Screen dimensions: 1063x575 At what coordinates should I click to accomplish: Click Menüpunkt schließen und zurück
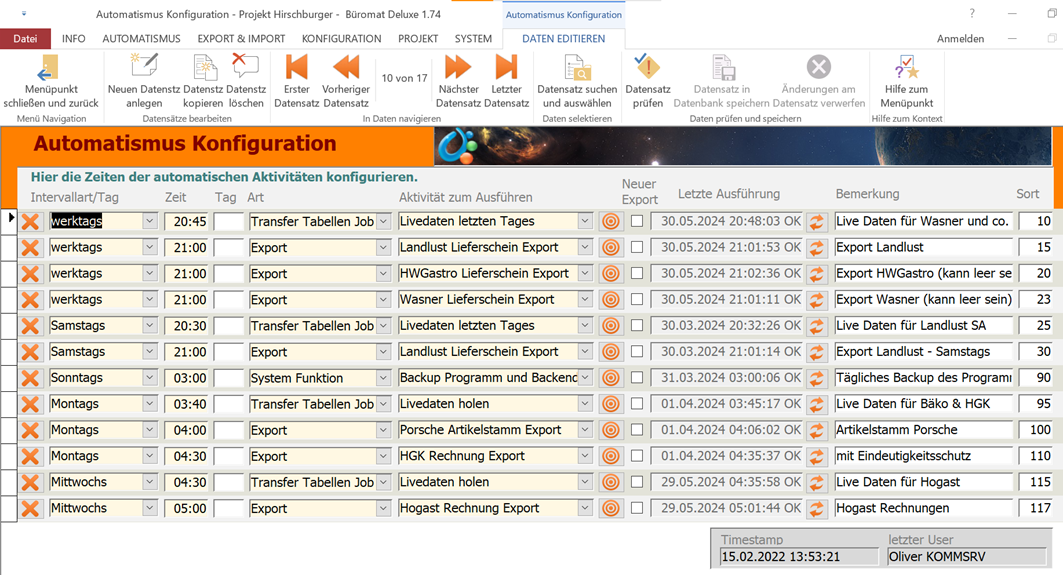pyautogui.click(x=50, y=80)
